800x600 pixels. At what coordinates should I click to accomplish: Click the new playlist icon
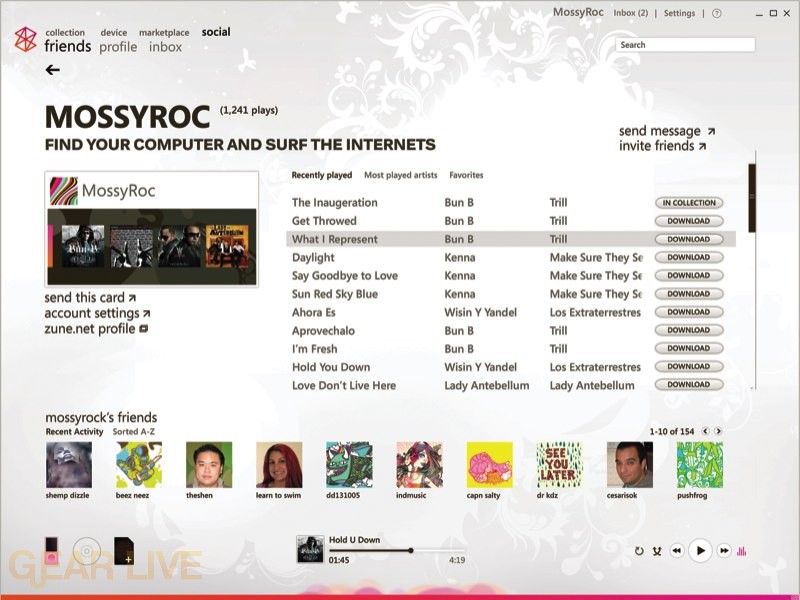124,551
